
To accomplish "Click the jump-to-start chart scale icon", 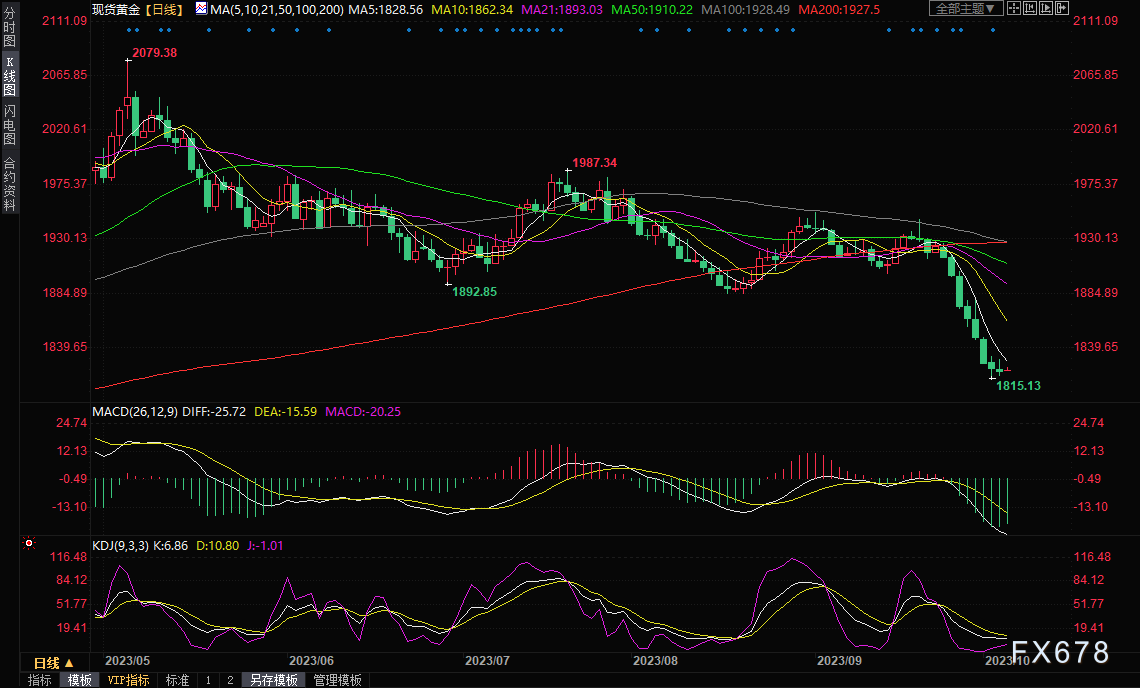I will (x=1030, y=8).
